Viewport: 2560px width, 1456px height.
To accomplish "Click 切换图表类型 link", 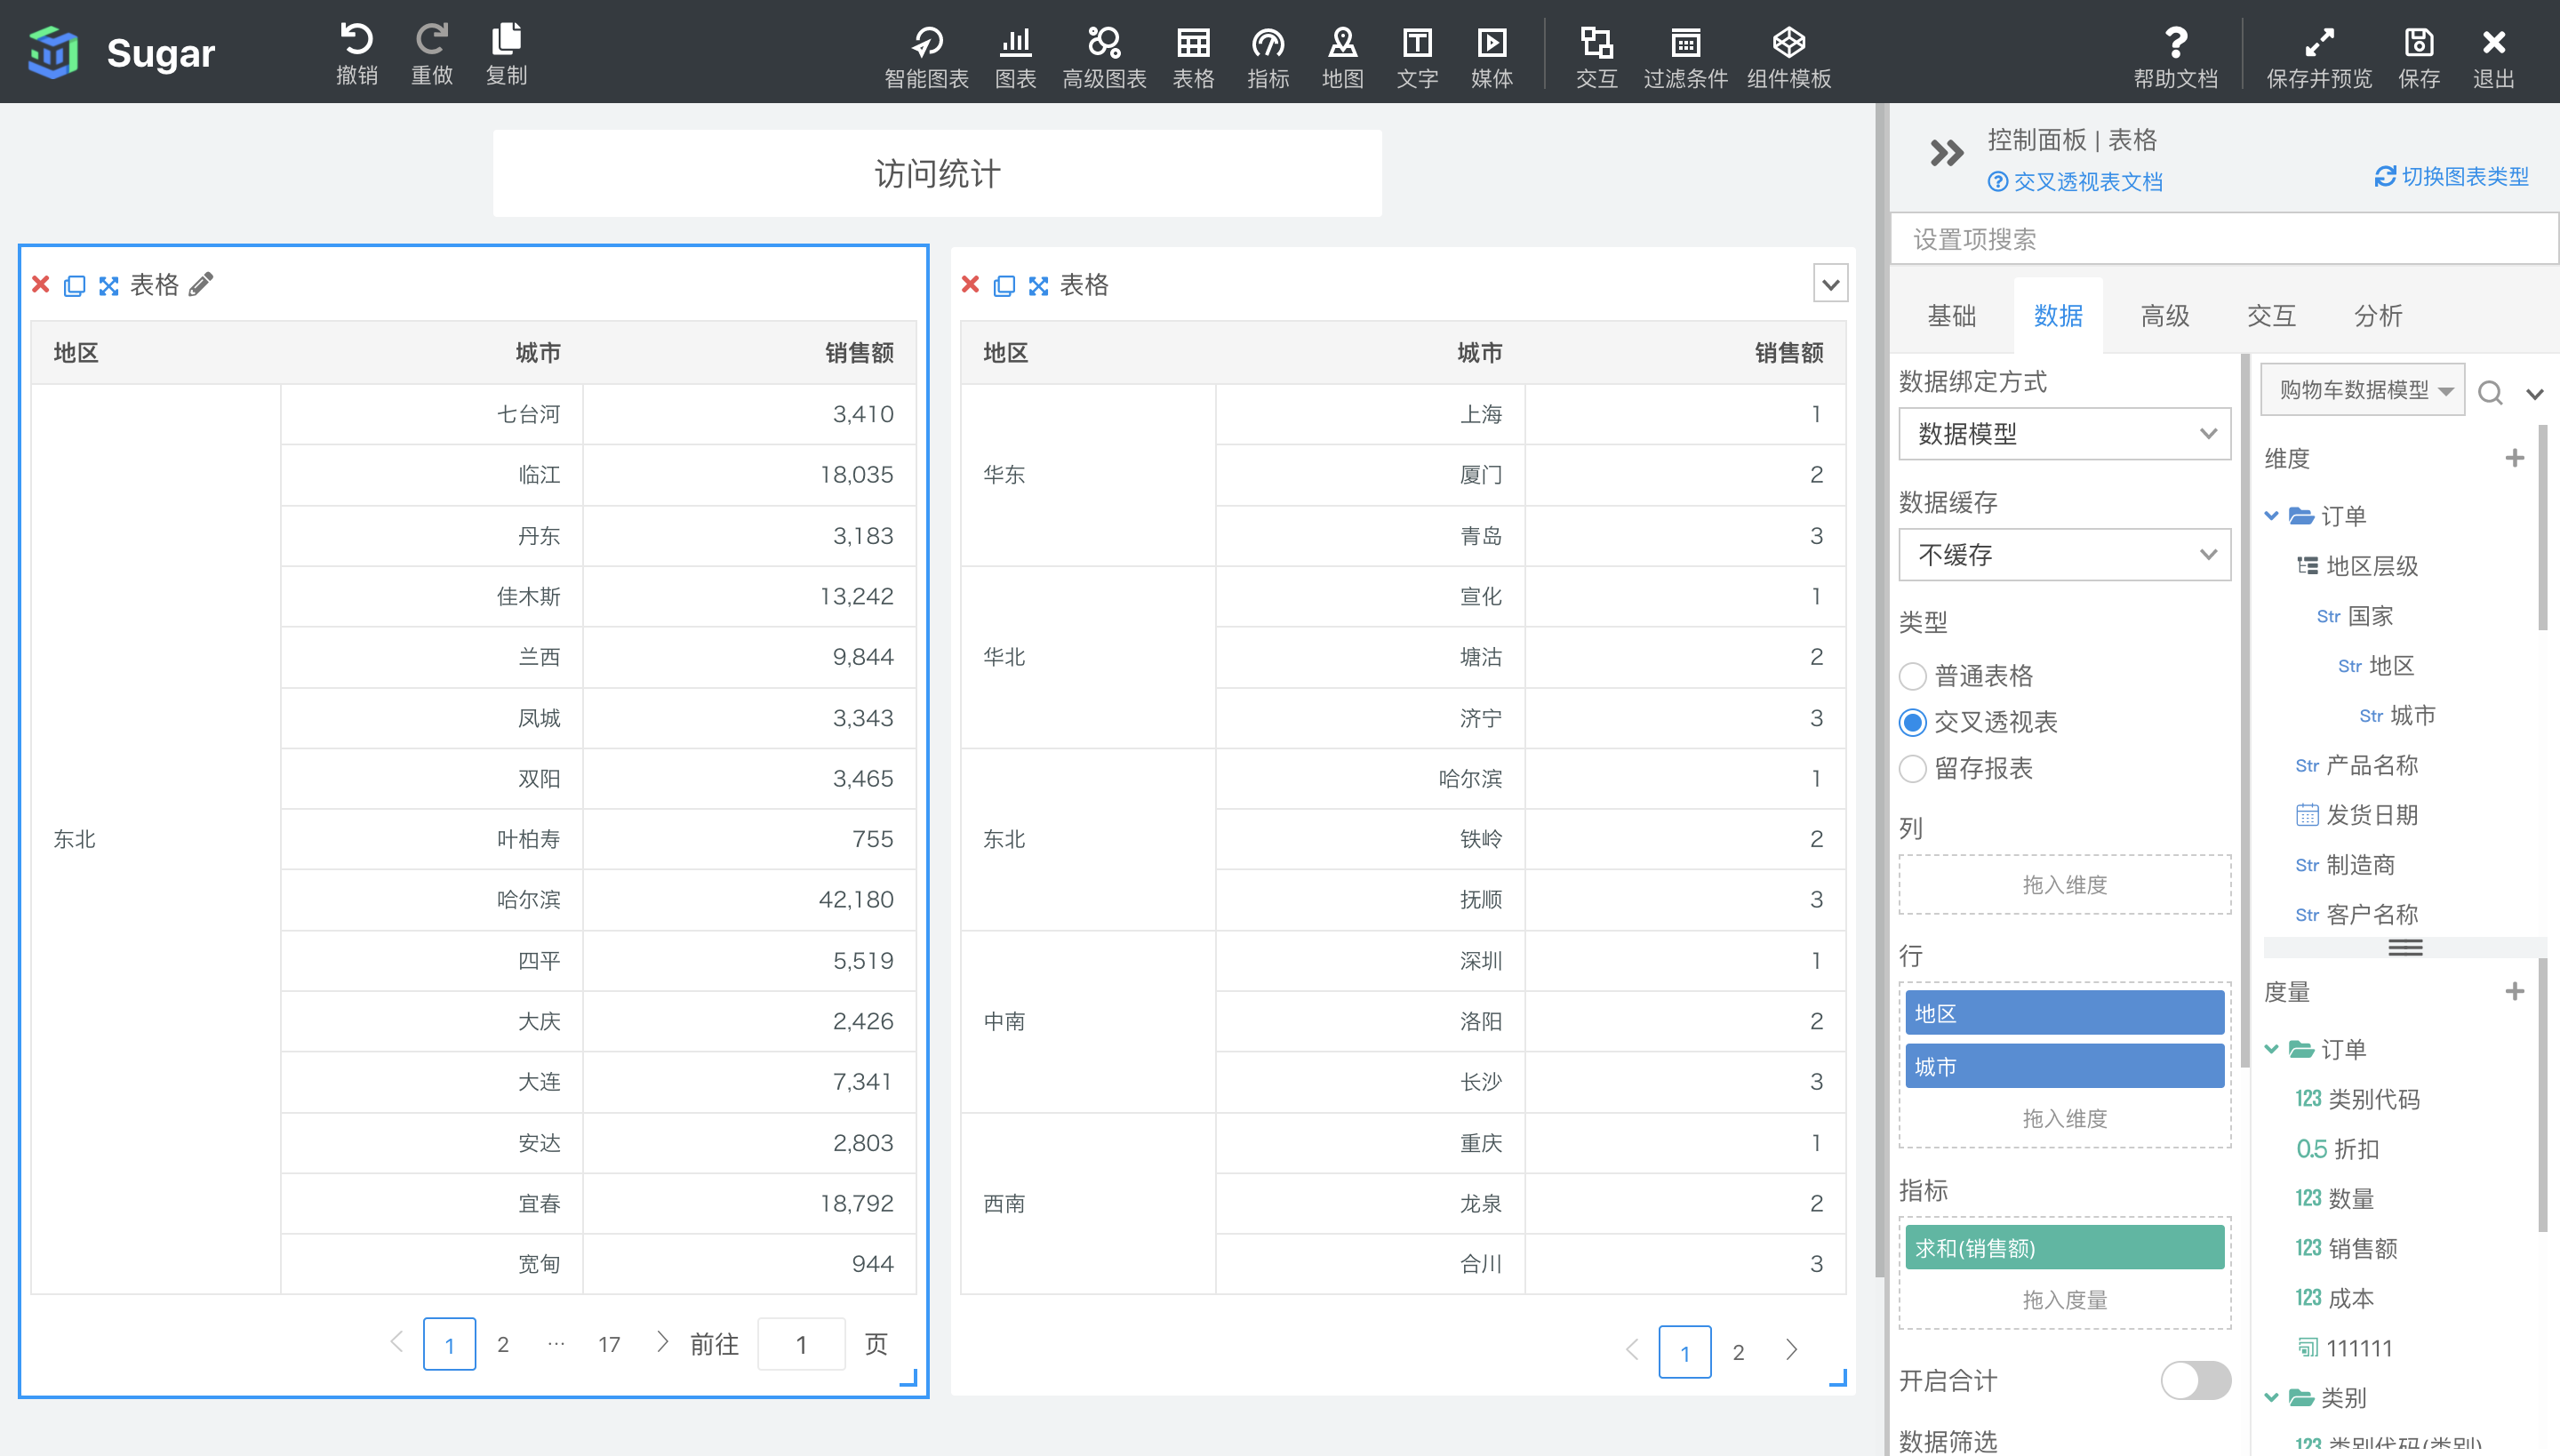I will 2451,177.
